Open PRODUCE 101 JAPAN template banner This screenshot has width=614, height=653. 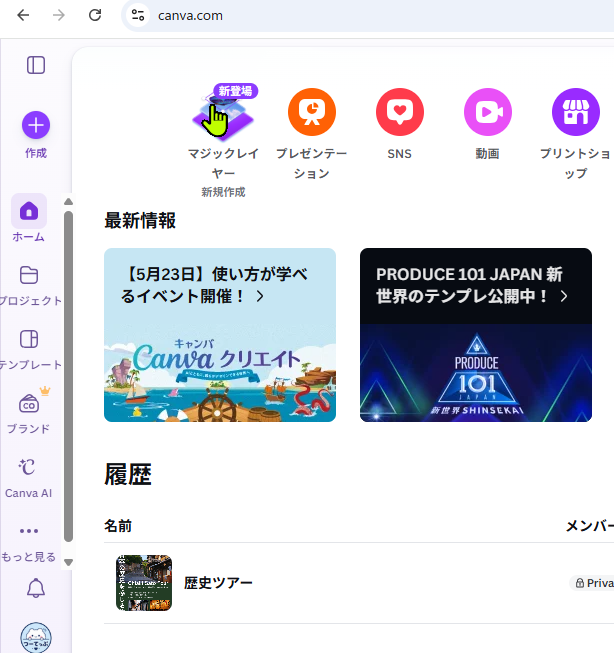[x=476, y=335]
